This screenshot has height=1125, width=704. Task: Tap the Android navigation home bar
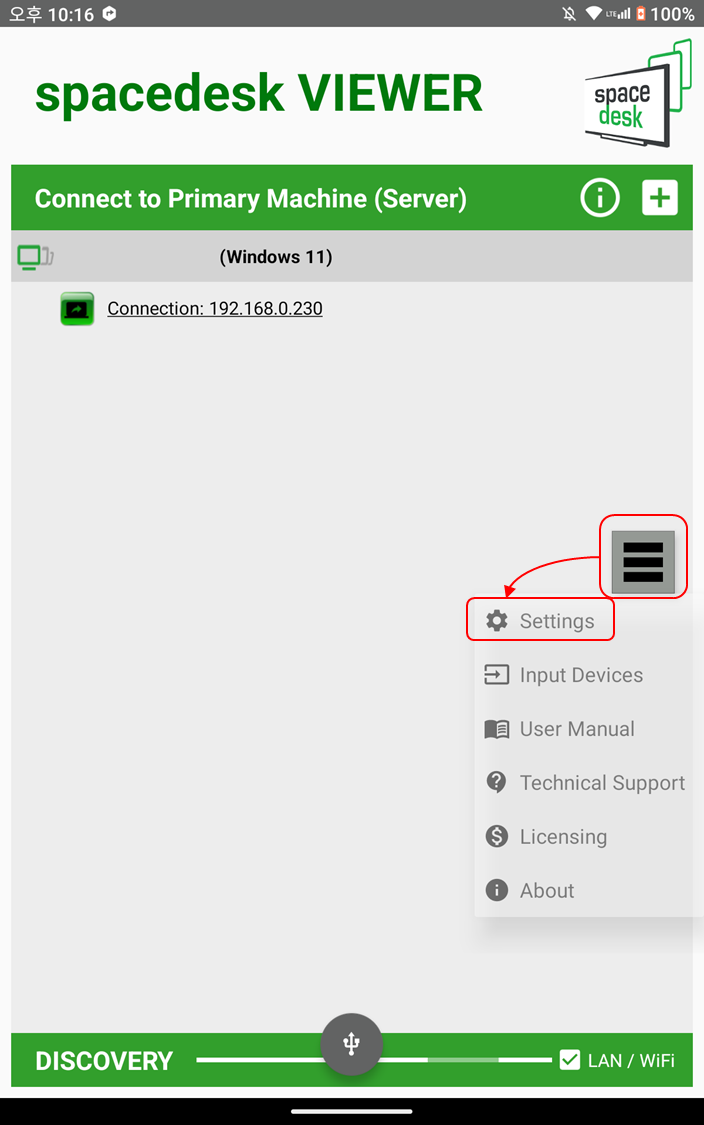click(352, 1111)
